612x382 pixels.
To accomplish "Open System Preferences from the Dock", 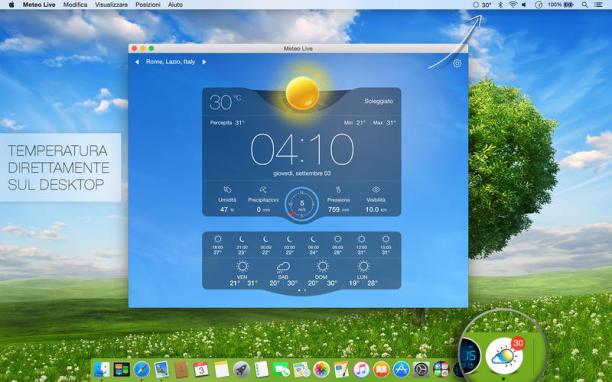I will (x=422, y=369).
